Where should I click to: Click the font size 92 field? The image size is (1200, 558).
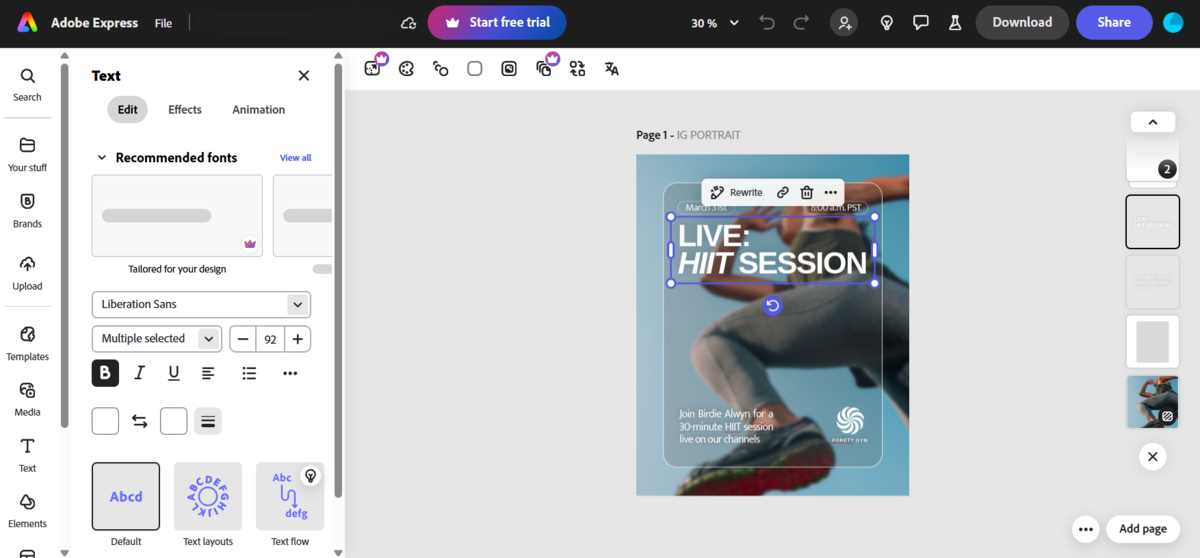coord(270,339)
